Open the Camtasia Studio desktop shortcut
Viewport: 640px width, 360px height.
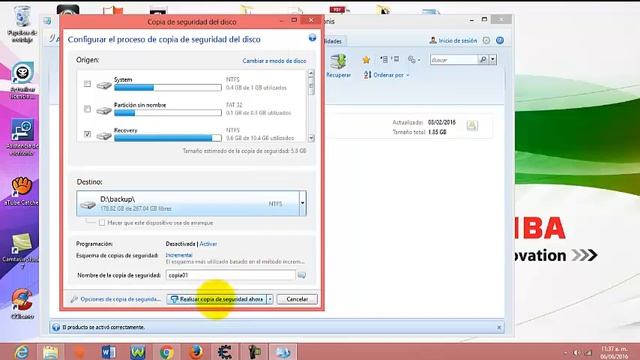pos(22,251)
